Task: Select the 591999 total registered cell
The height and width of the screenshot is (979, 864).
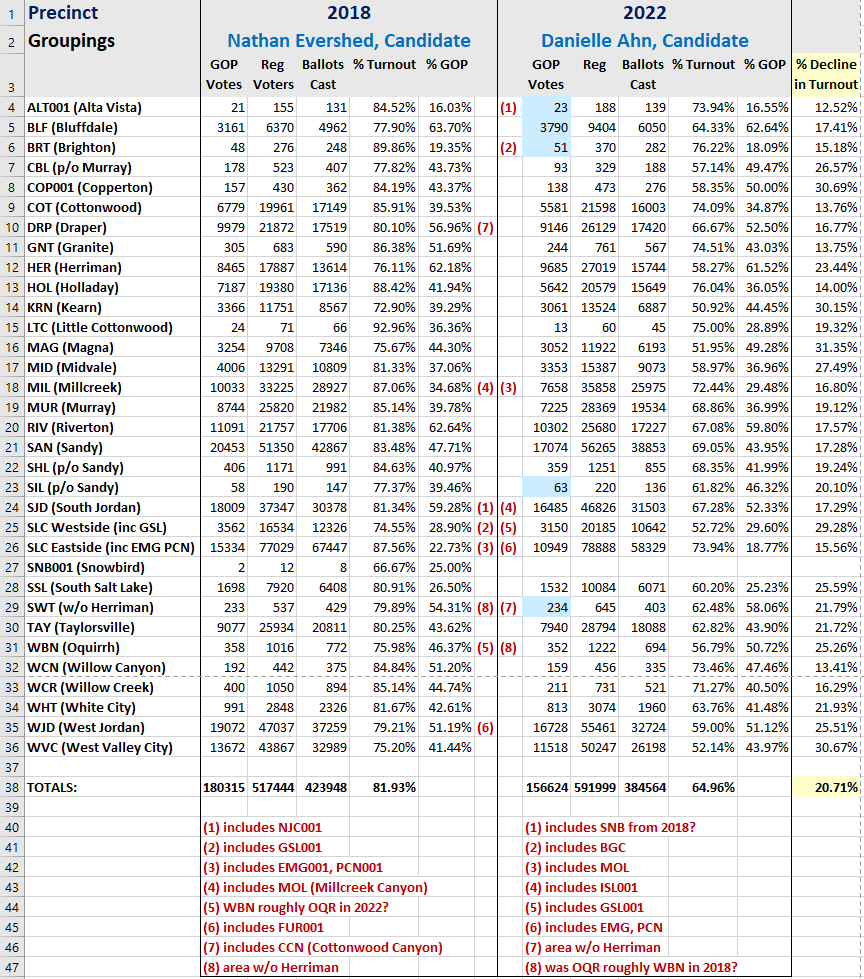Action: [x=594, y=787]
